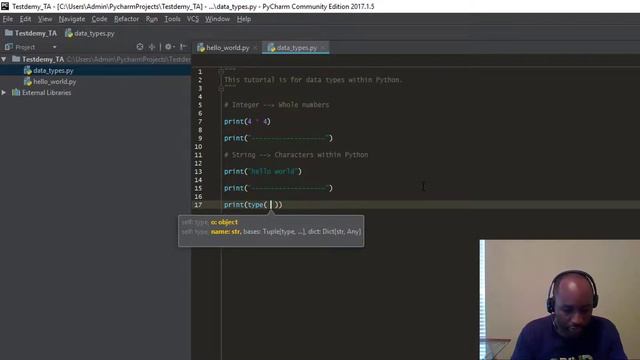Image resolution: width=640 pixels, height=360 pixels.
Task: Open the Navigate menu
Action: click(72, 19)
